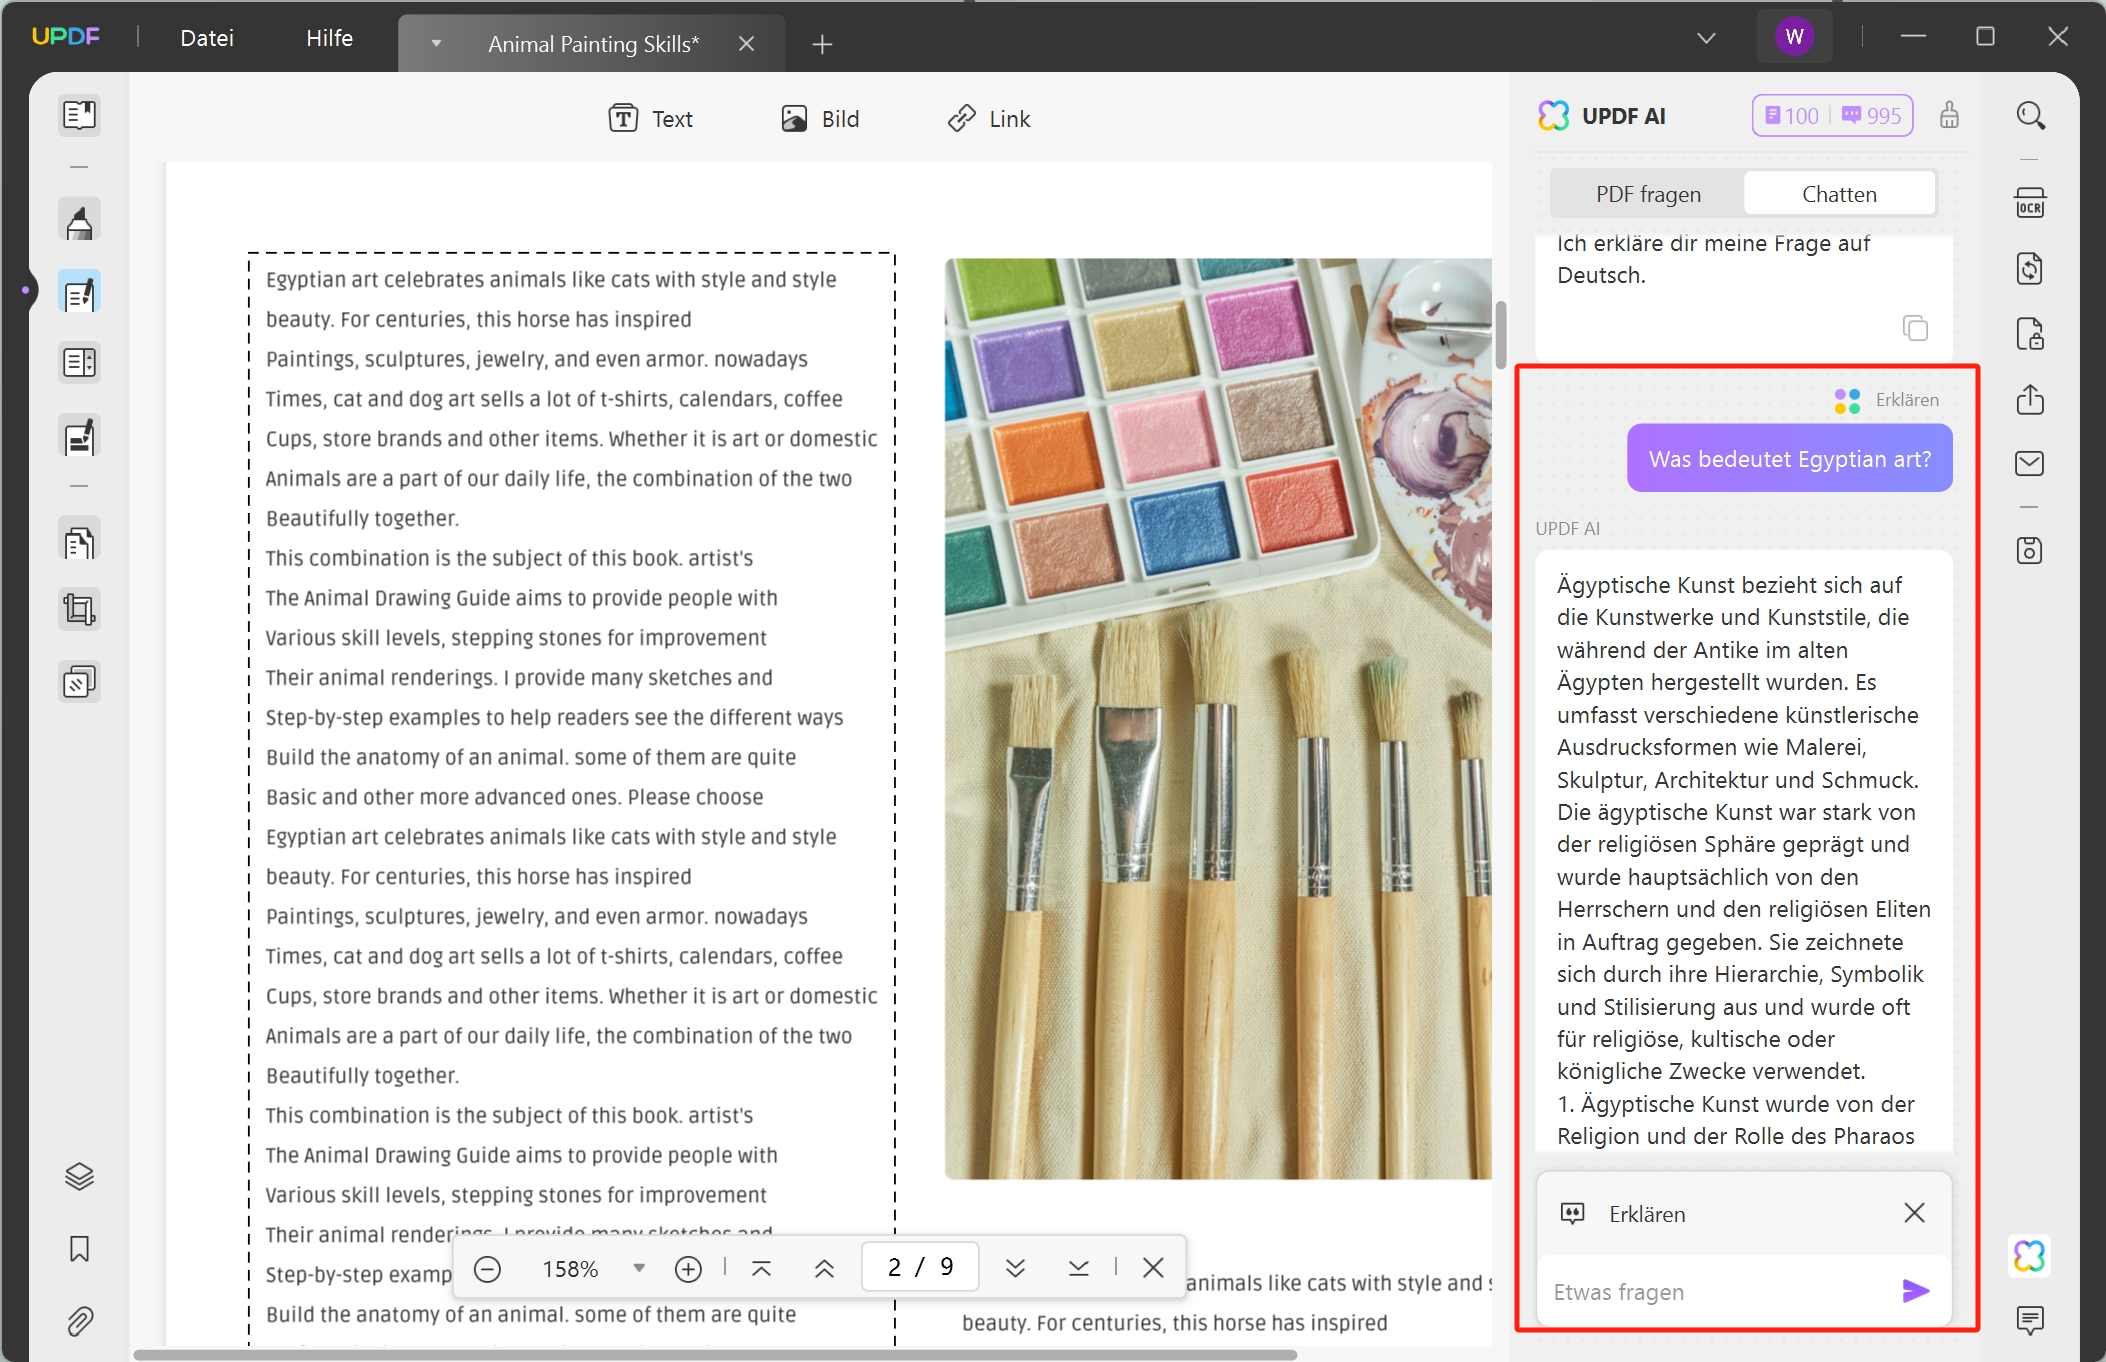Select the Text insertion tool in toolbar

650,118
